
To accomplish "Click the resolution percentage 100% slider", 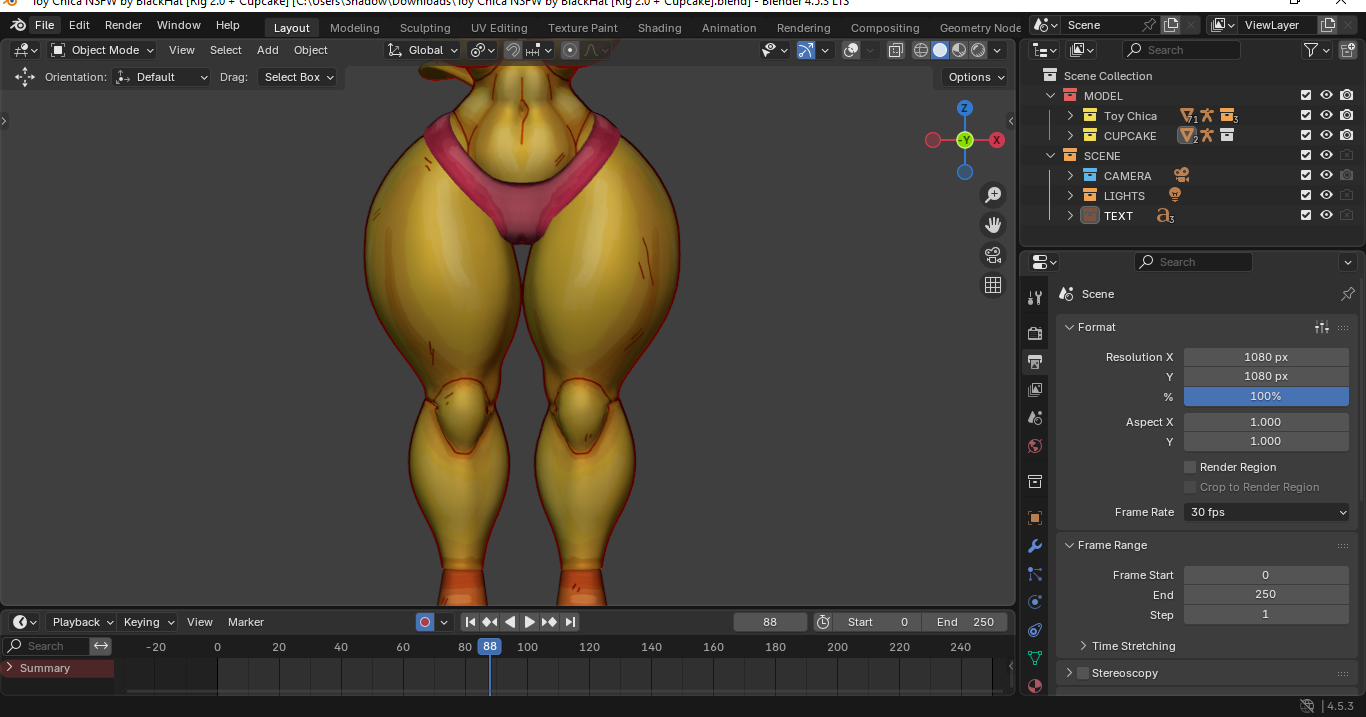I will click(x=1266, y=396).
